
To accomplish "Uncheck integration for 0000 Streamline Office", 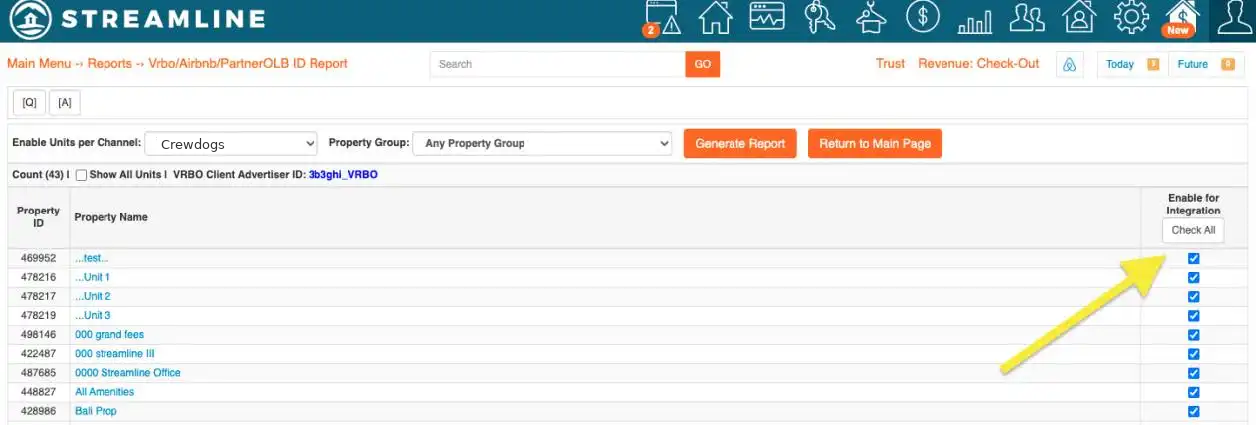I will click(x=1193, y=373).
